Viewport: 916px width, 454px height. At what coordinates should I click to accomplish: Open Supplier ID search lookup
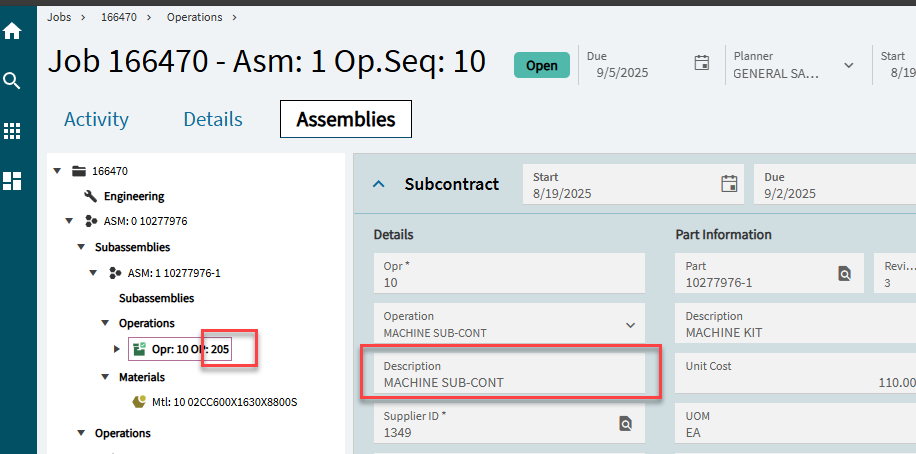pos(626,423)
